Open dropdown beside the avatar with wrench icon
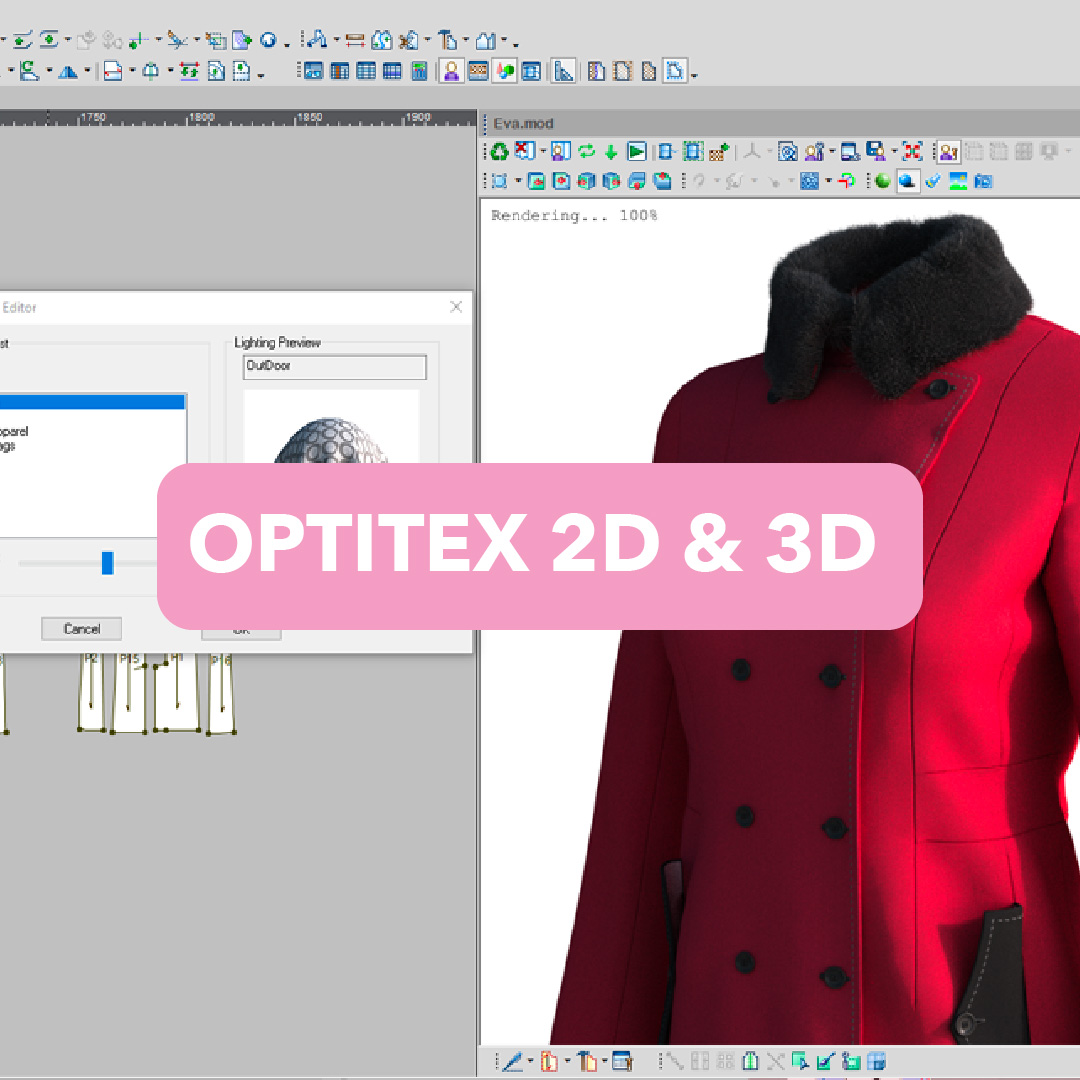Viewport: 1080px width, 1080px height. coord(832,152)
